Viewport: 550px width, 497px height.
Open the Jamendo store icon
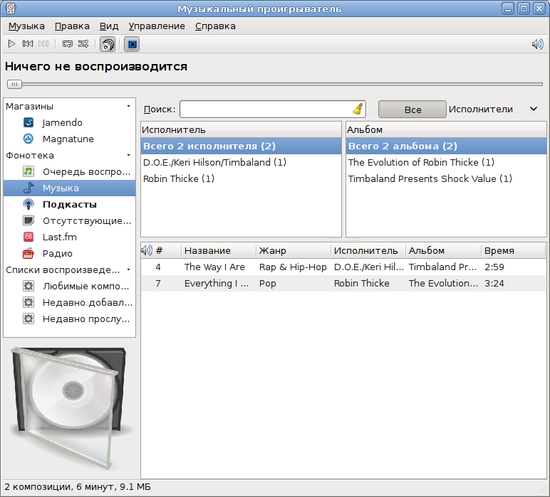[x=28, y=122]
